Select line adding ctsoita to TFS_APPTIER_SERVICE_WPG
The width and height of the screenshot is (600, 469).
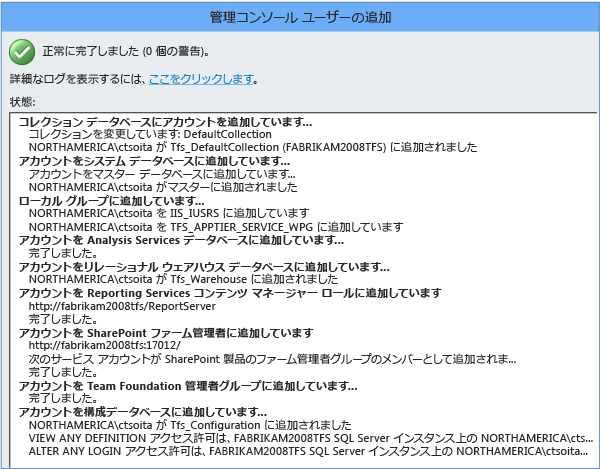tap(216, 227)
